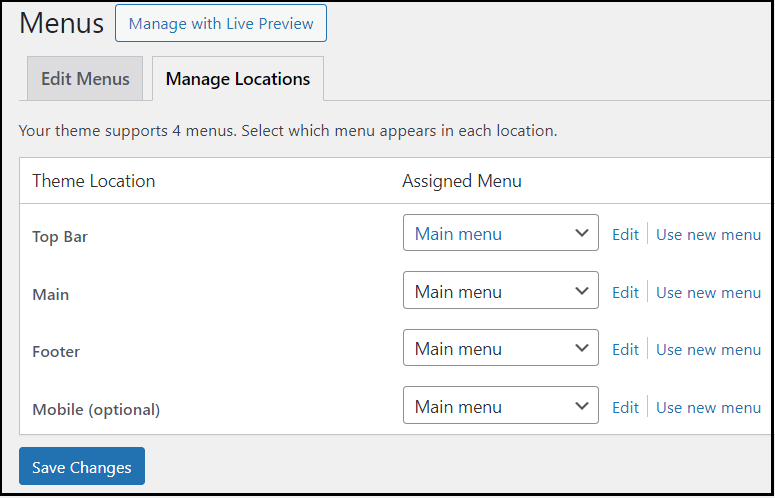775x498 pixels.
Task: Choose Use new menu in Footer row
Action: pos(708,350)
